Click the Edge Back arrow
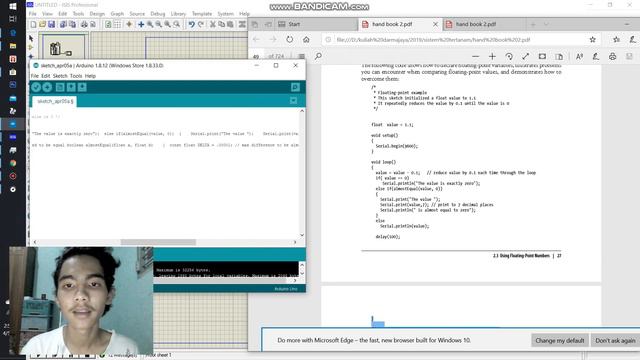 256,40
